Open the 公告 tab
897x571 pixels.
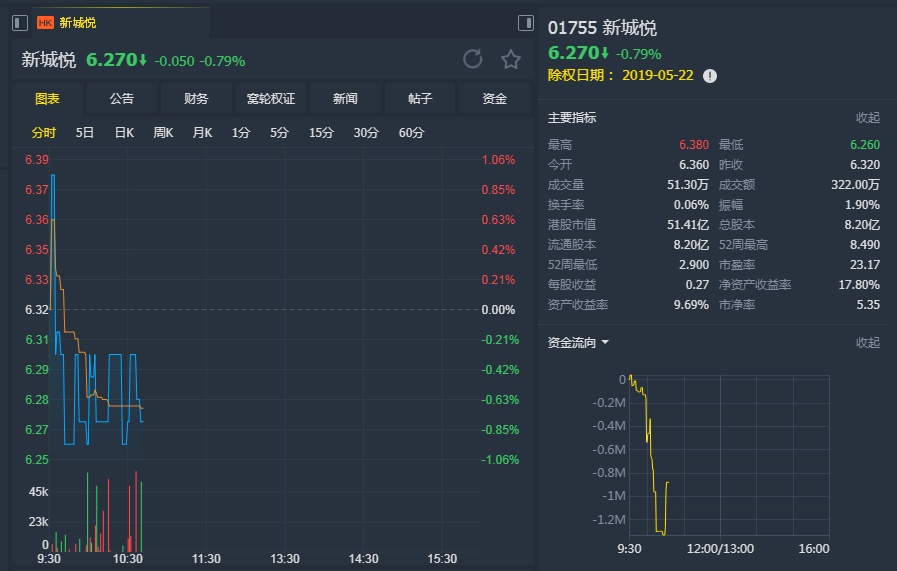click(122, 99)
